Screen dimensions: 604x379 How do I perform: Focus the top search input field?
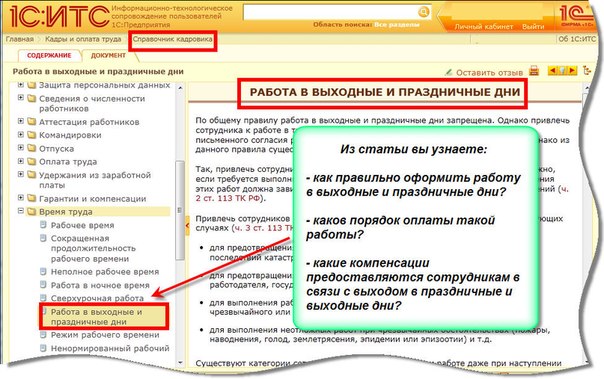pyautogui.click(x=331, y=12)
